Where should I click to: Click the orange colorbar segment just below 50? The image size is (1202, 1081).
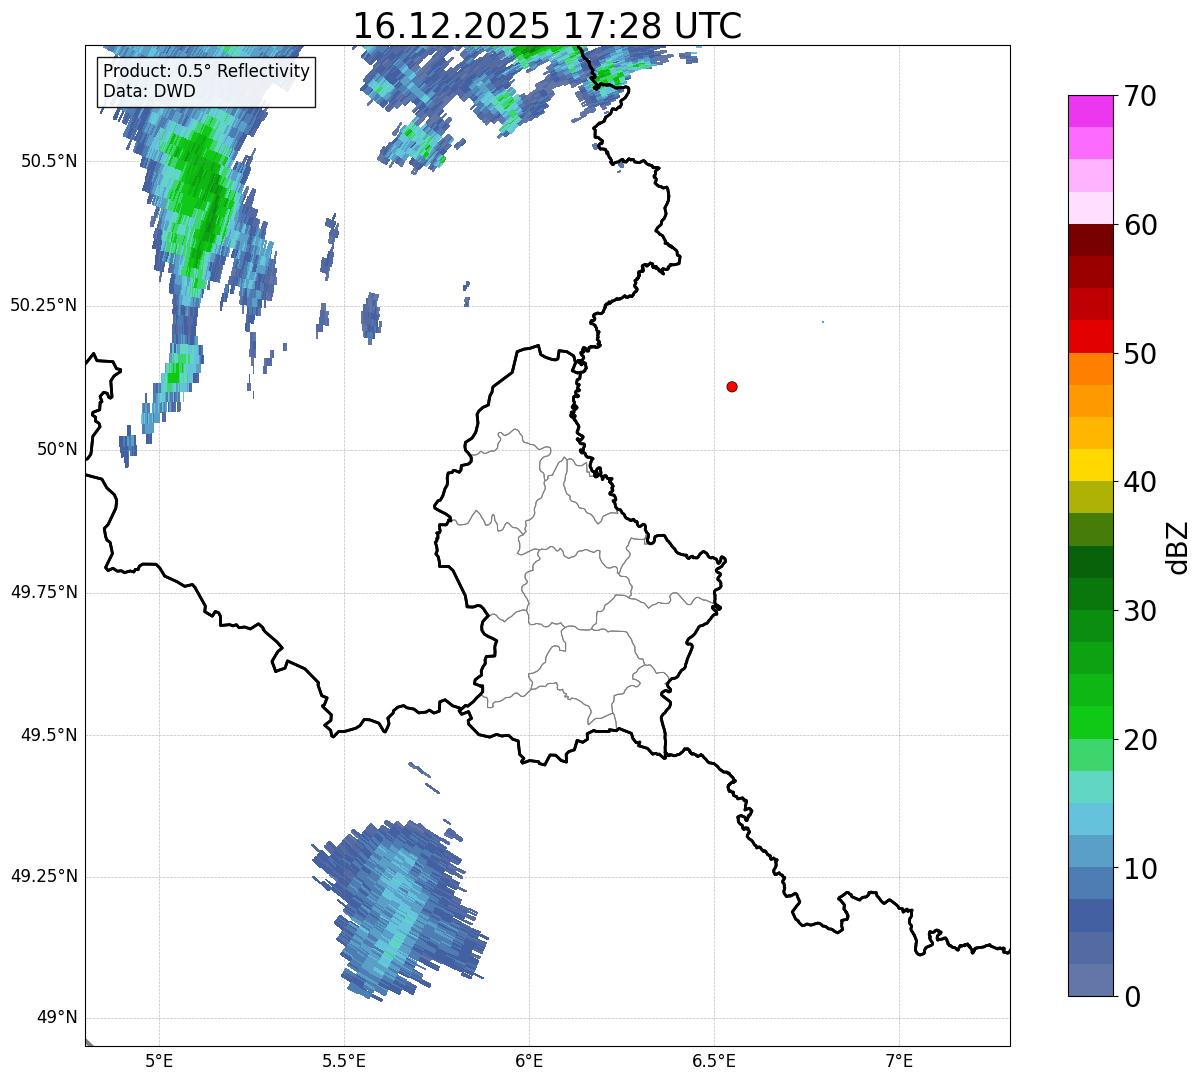click(x=1090, y=369)
